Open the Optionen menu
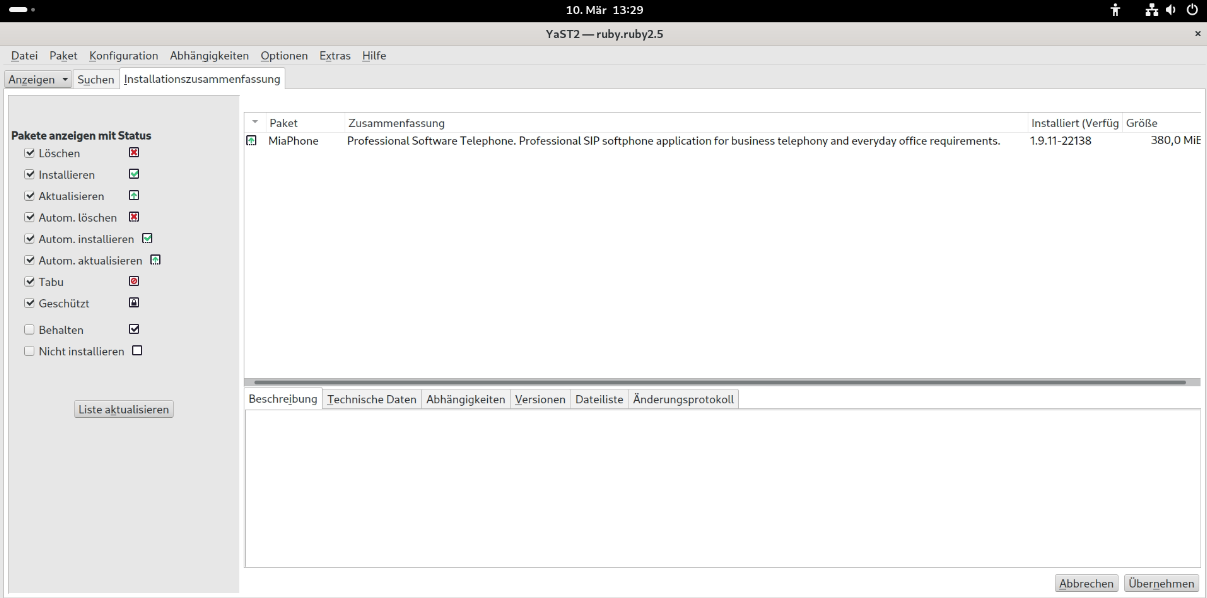The height and width of the screenshot is (598, 1207). click(284, 56)
